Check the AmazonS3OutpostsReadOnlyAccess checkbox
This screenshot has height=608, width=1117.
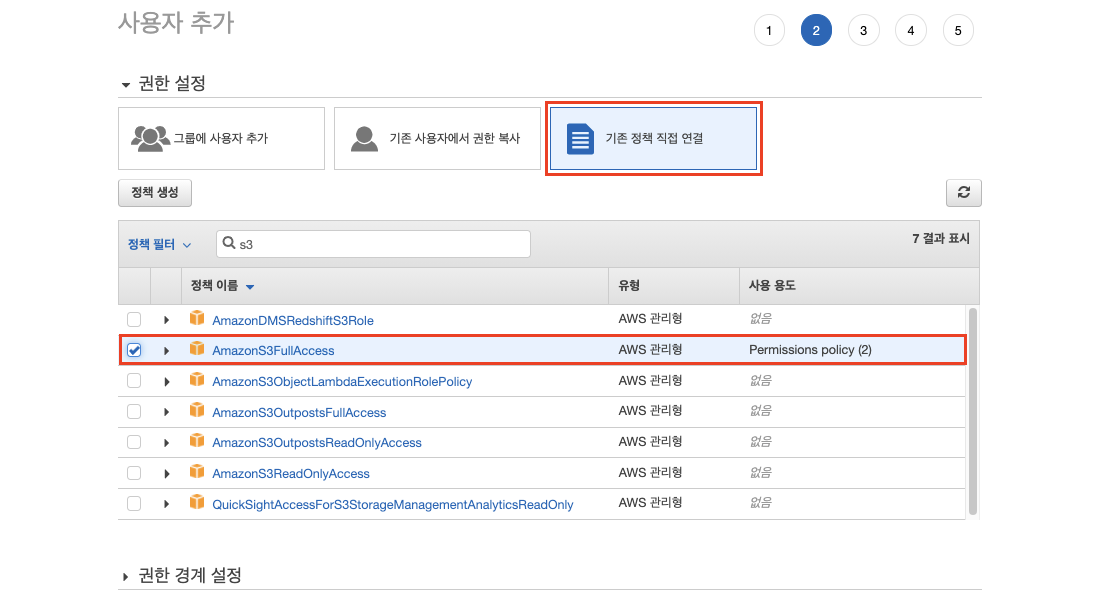134,442
